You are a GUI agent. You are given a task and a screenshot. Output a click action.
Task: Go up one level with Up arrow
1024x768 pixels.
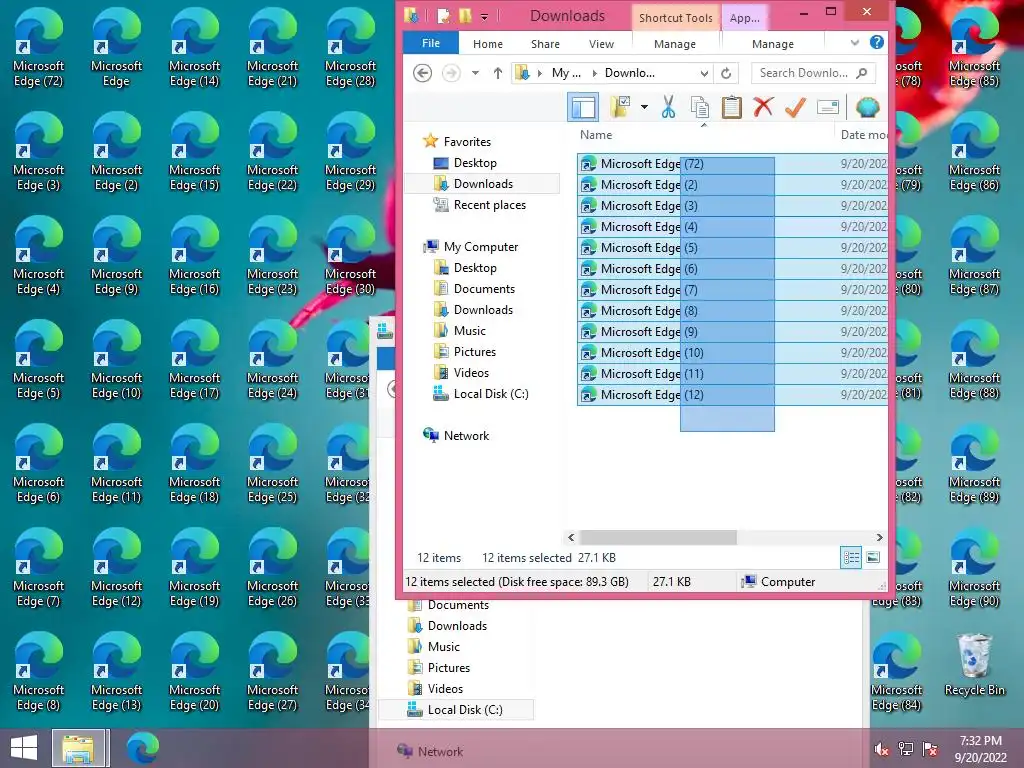click(x=498, y=73)
